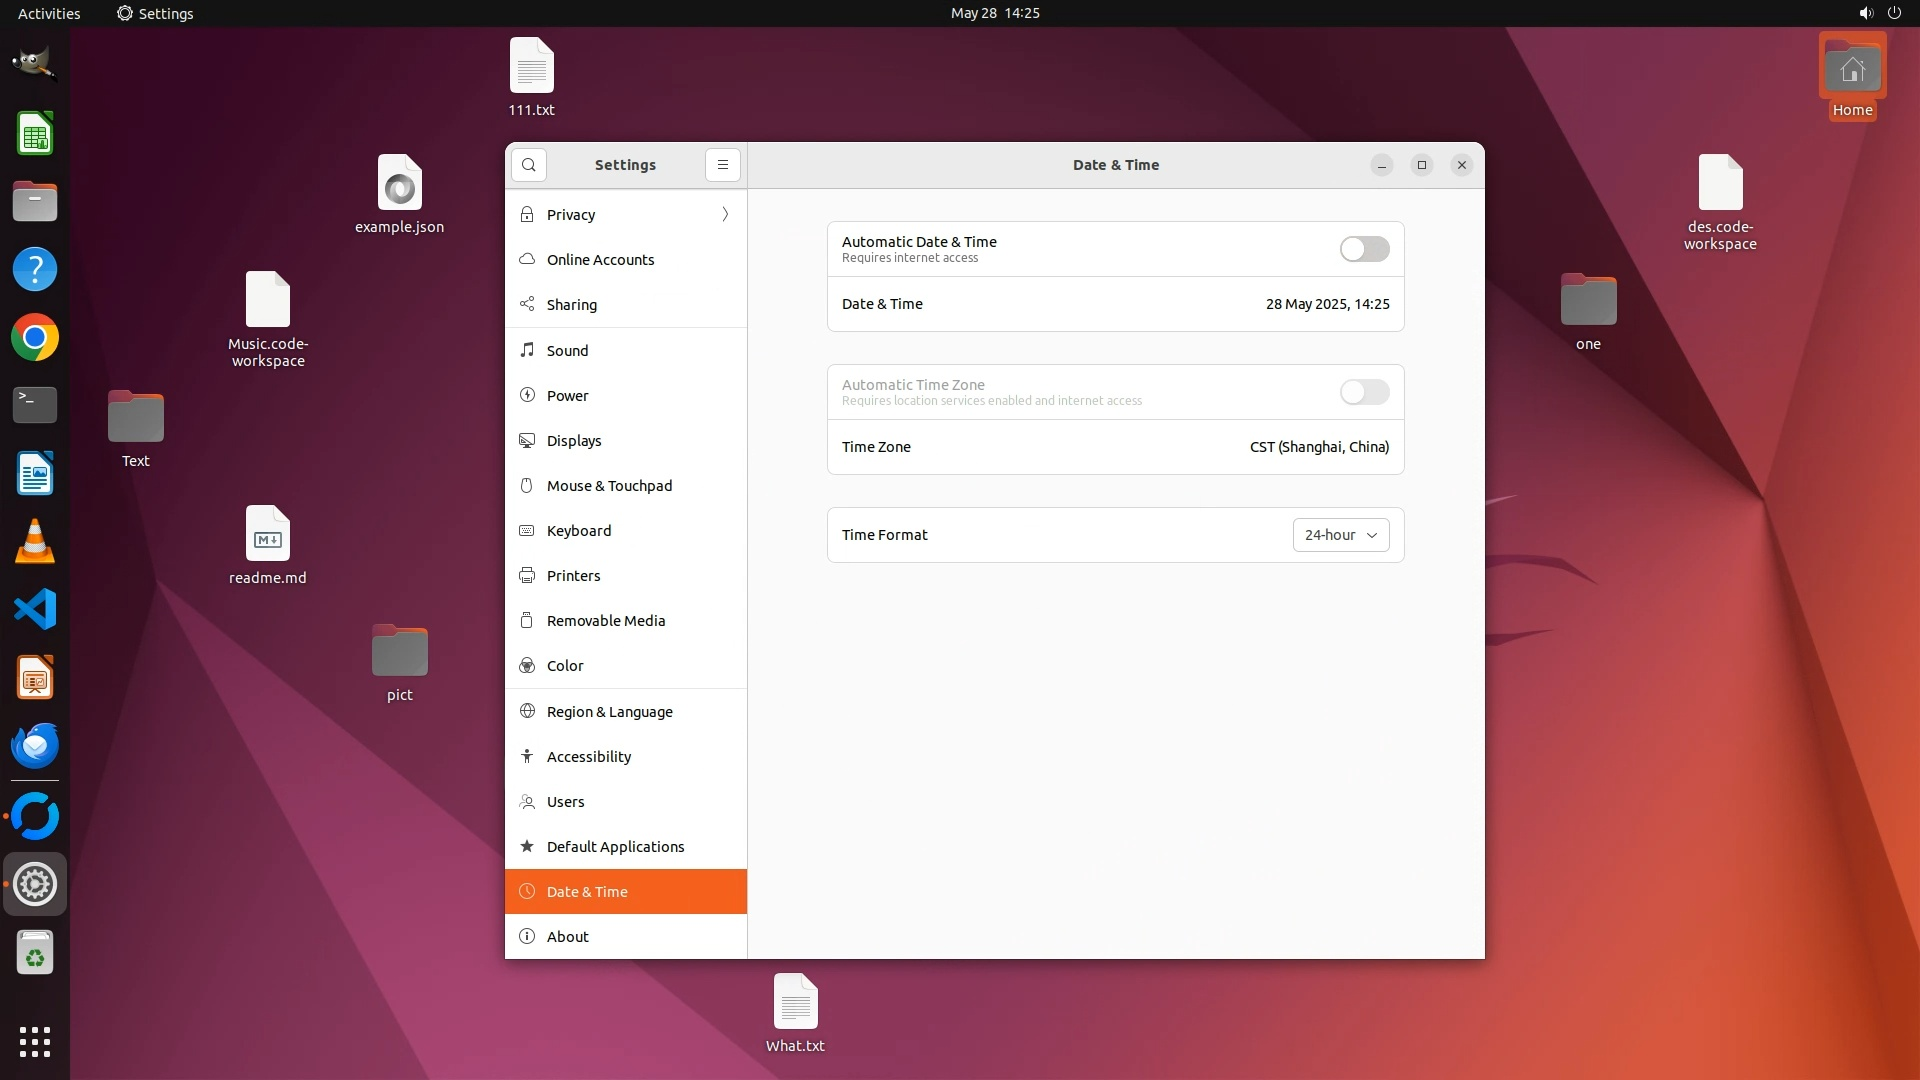Click the Default Applications star icon
Screen dimensions: 1920x1080
527,847
